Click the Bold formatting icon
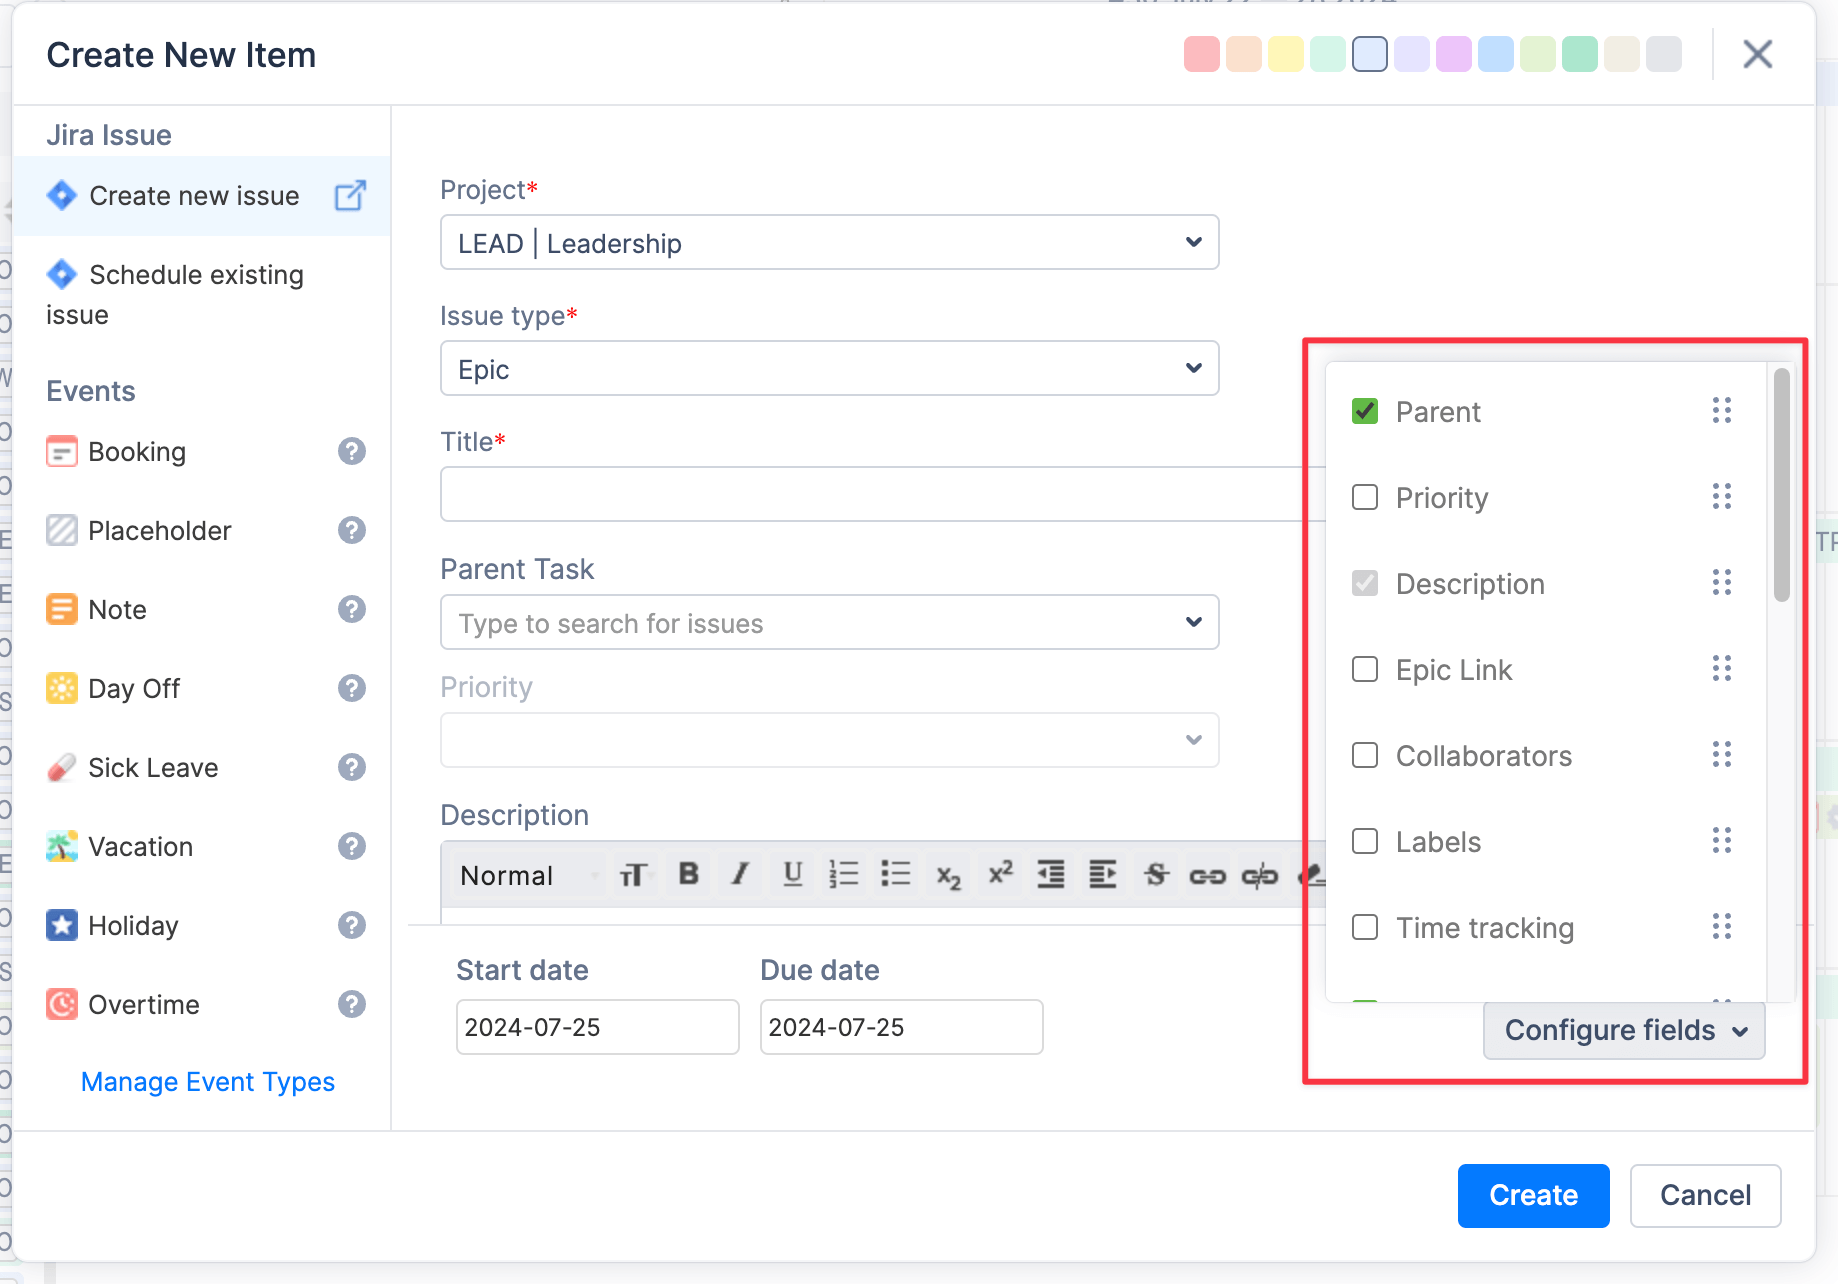The height and width of the screenshot is (1284, 1838). point(688,875)
